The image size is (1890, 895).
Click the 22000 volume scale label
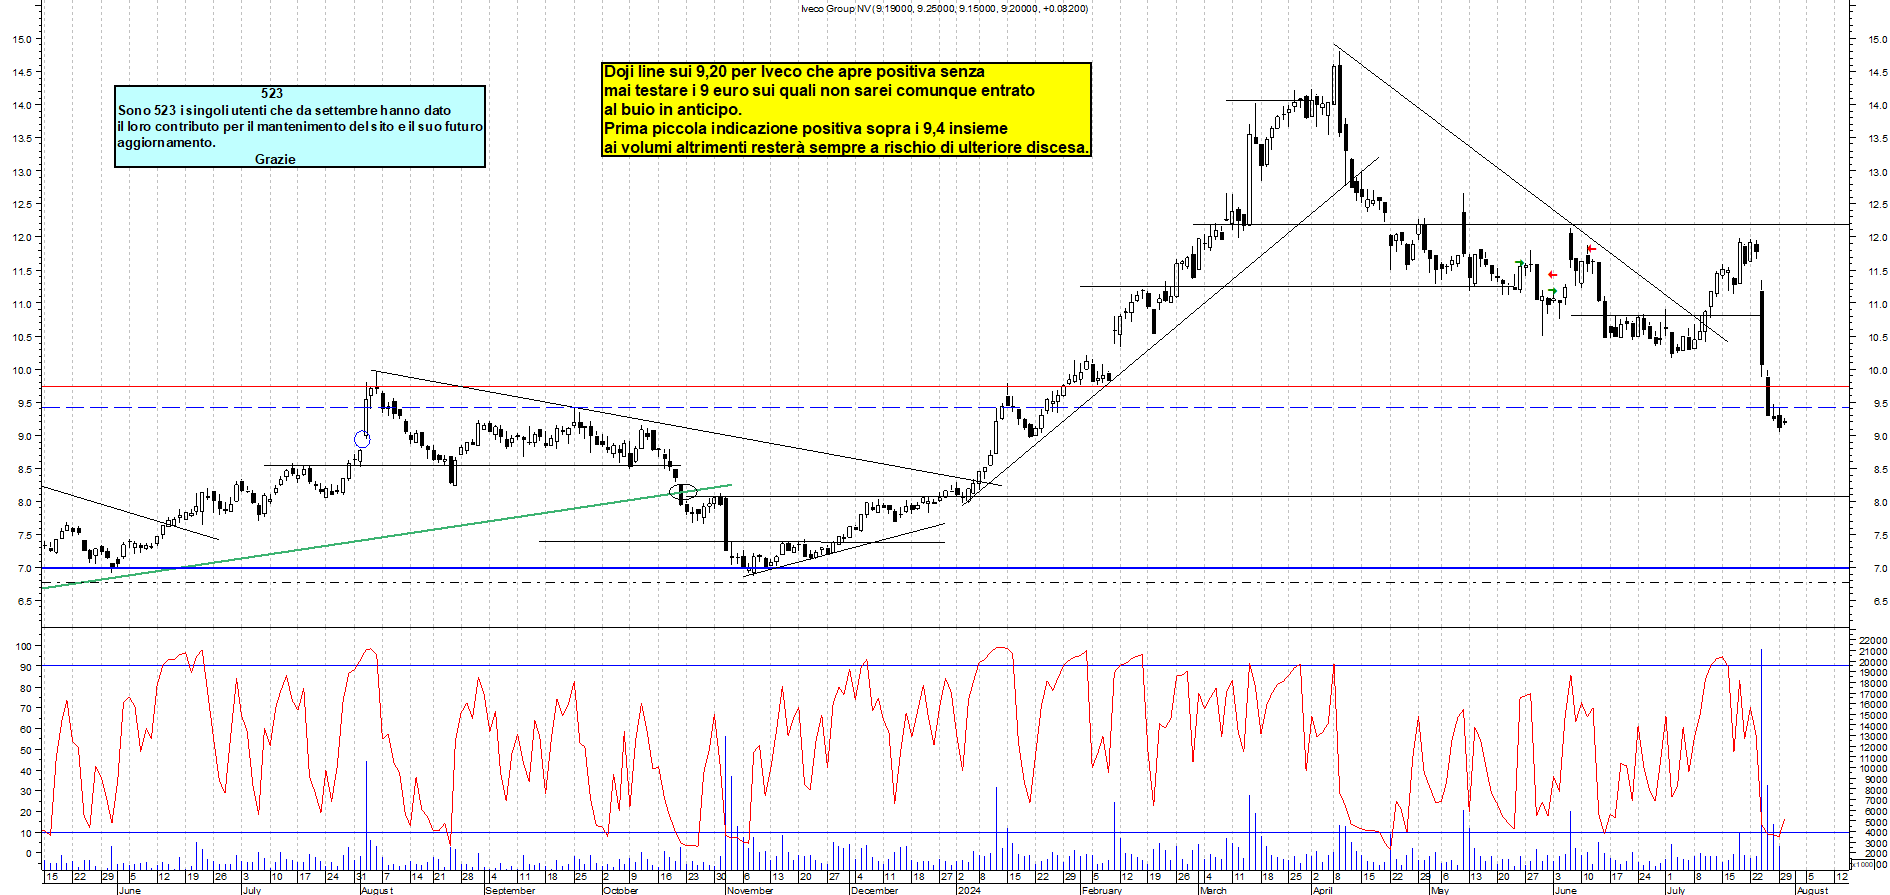pyautogui.click(x=1873, y=640)
